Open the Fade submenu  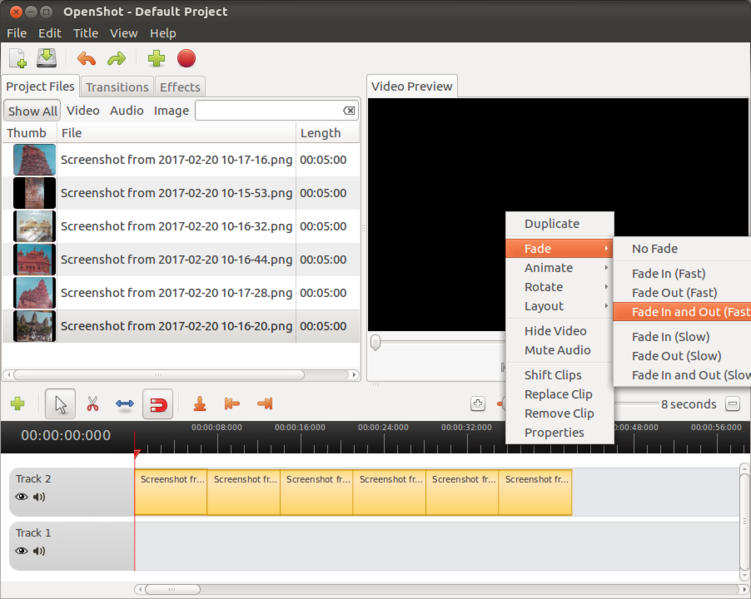[559, 249]
